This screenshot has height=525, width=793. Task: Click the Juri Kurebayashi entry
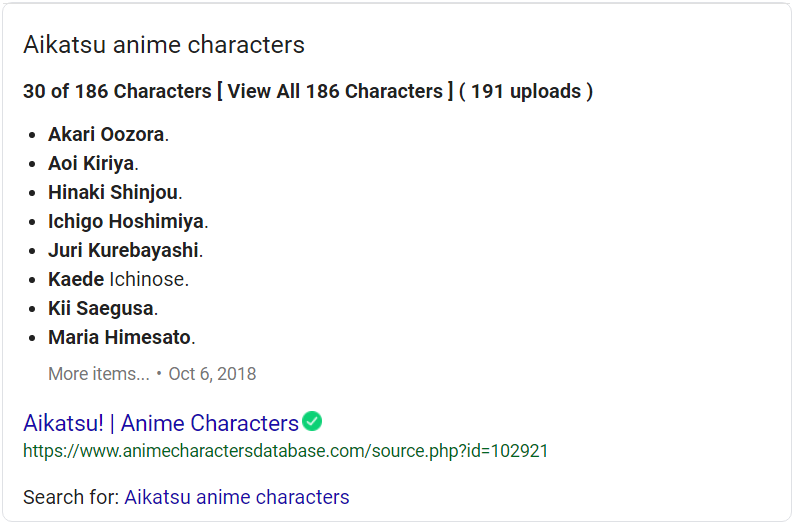(x=123, y=250)
